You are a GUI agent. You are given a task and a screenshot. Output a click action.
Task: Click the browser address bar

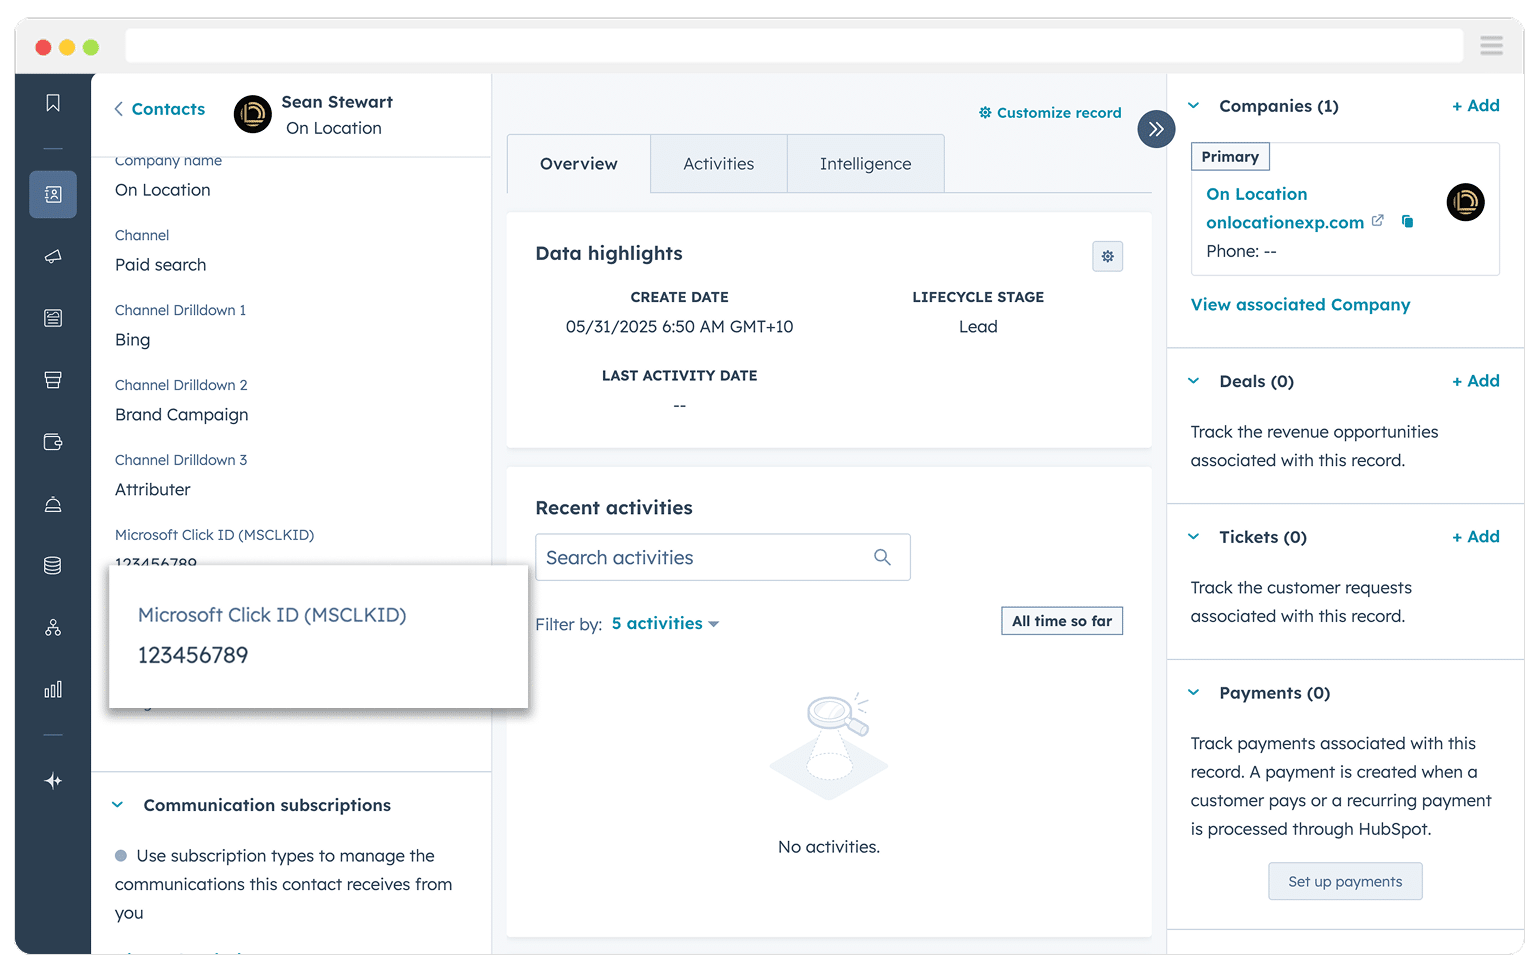click(x=794, y=46)
